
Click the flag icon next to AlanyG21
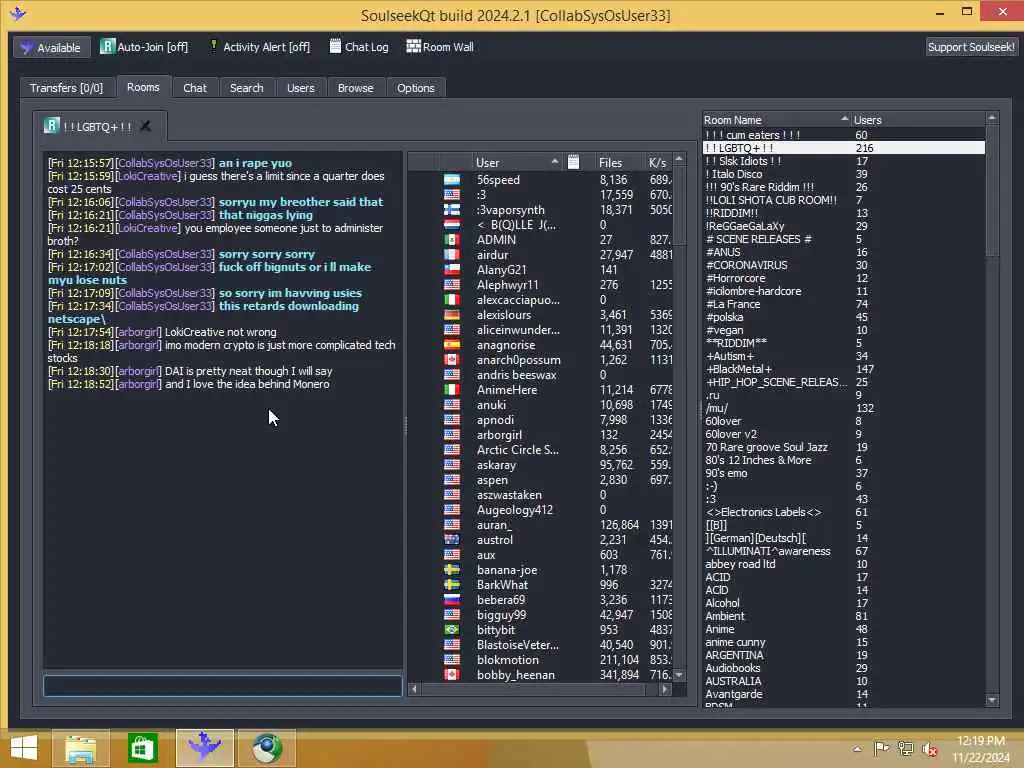tap(452, 270)
